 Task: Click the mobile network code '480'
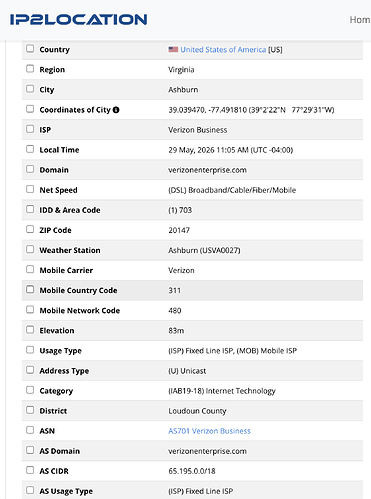click(175, 311)
